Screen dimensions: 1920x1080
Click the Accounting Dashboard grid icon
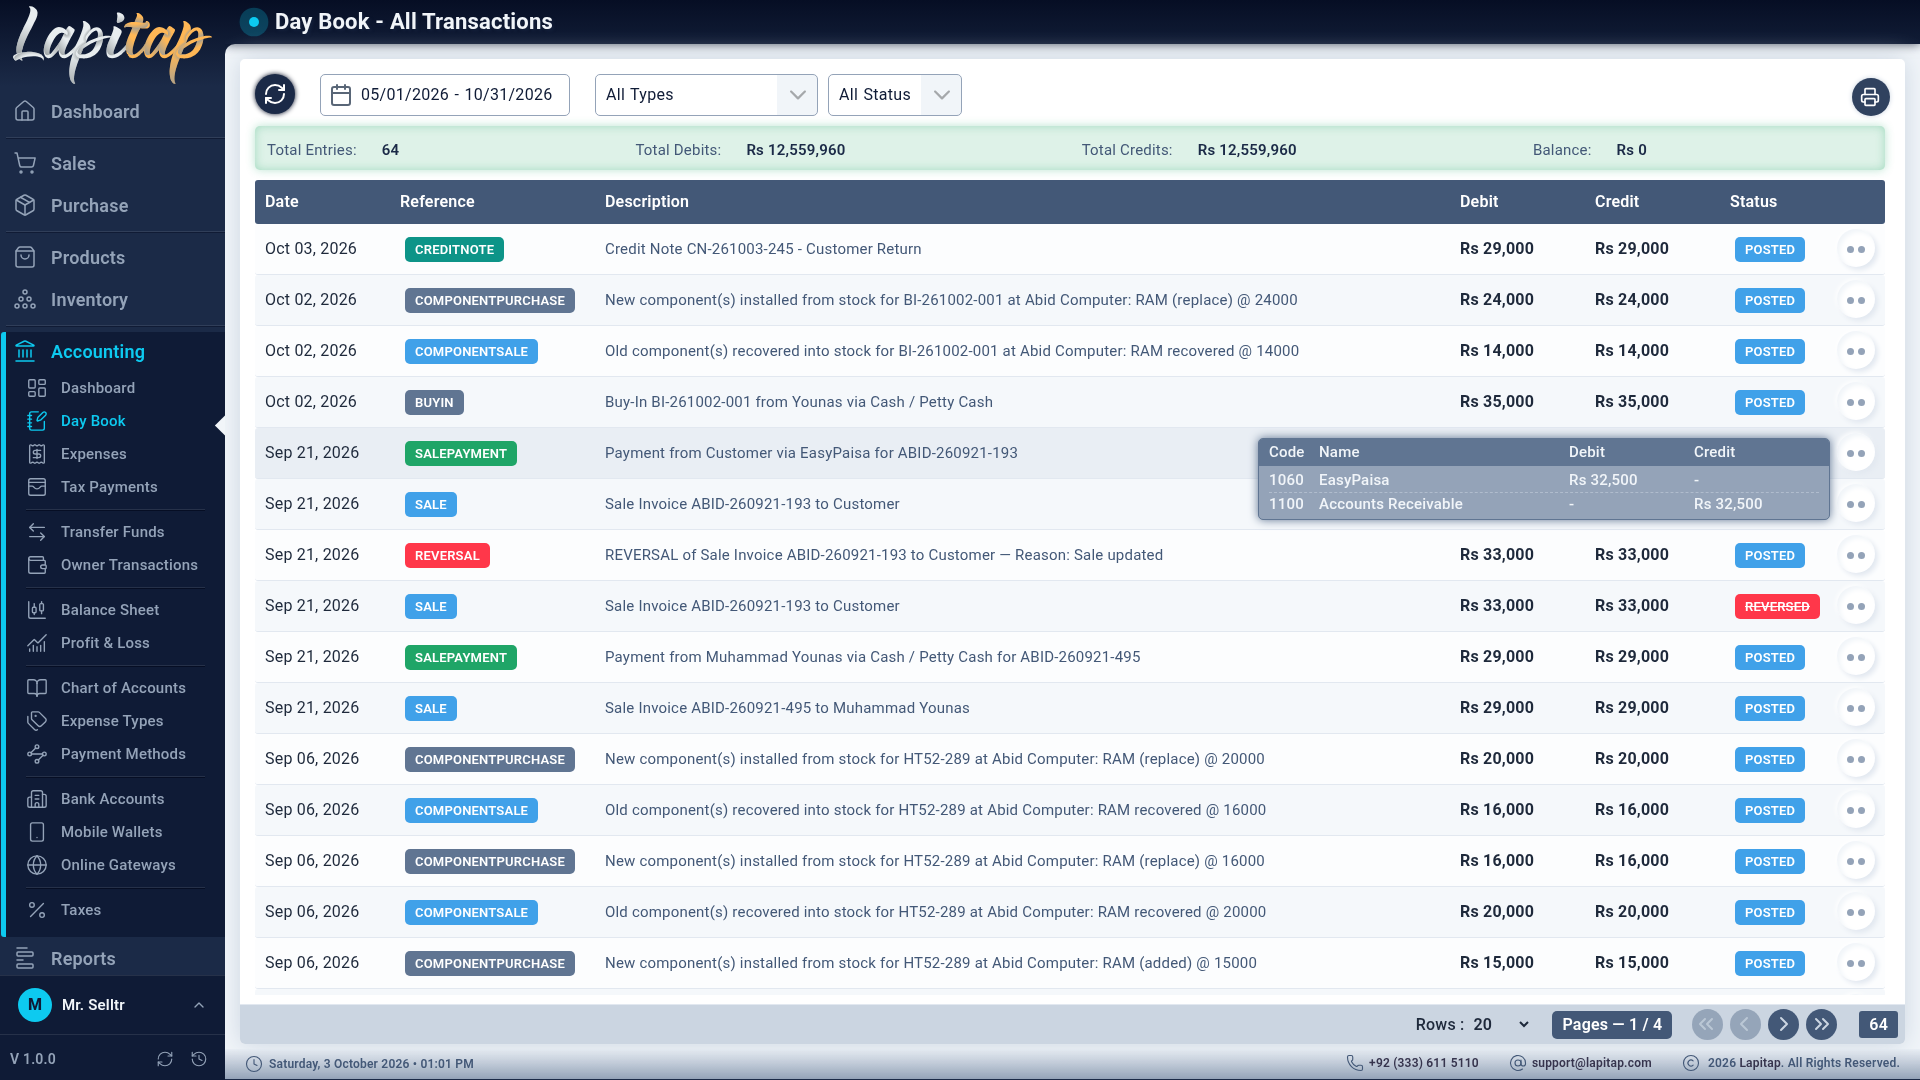point(37,388)
